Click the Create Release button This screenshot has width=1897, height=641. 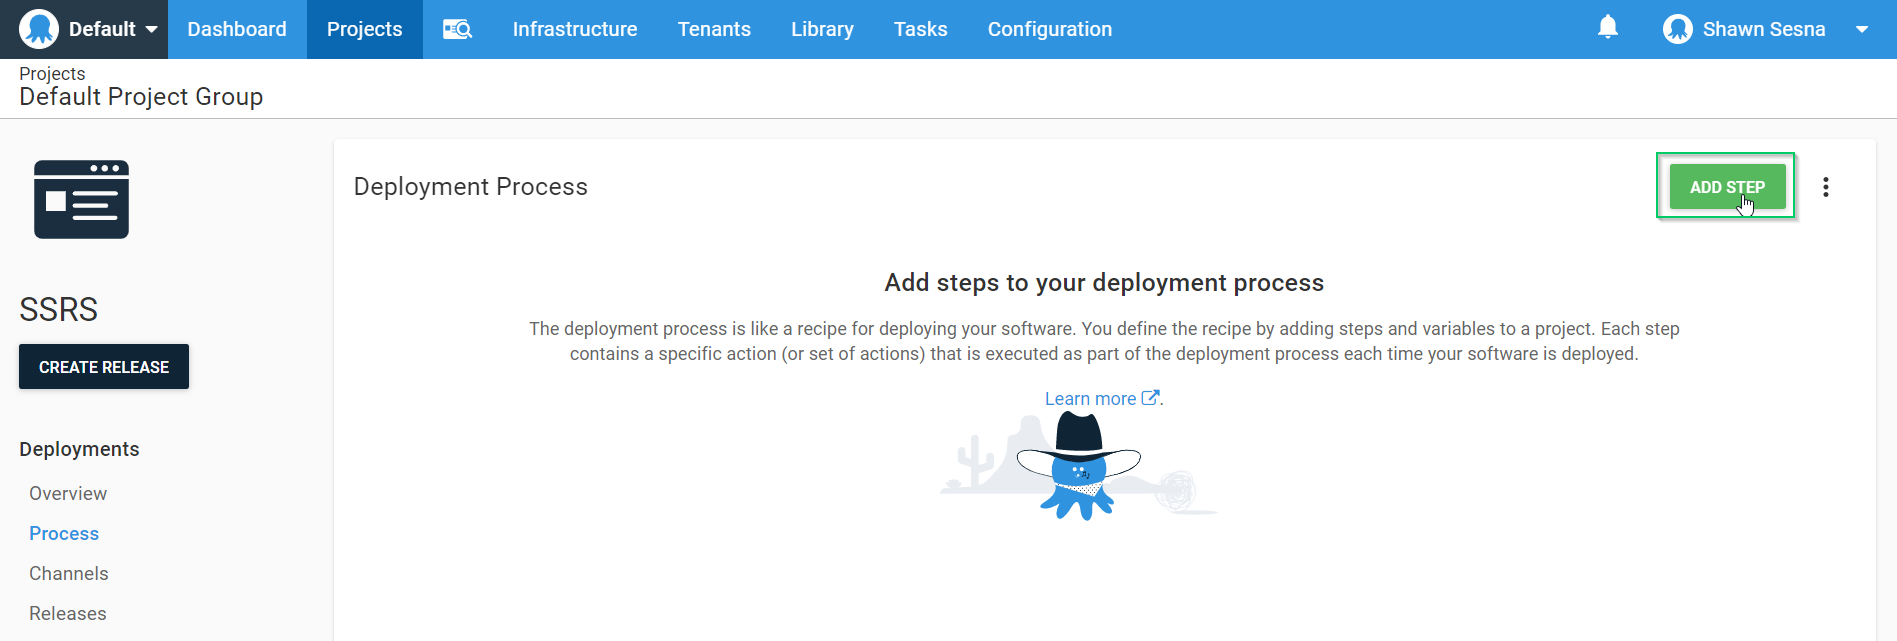(104, 367)
